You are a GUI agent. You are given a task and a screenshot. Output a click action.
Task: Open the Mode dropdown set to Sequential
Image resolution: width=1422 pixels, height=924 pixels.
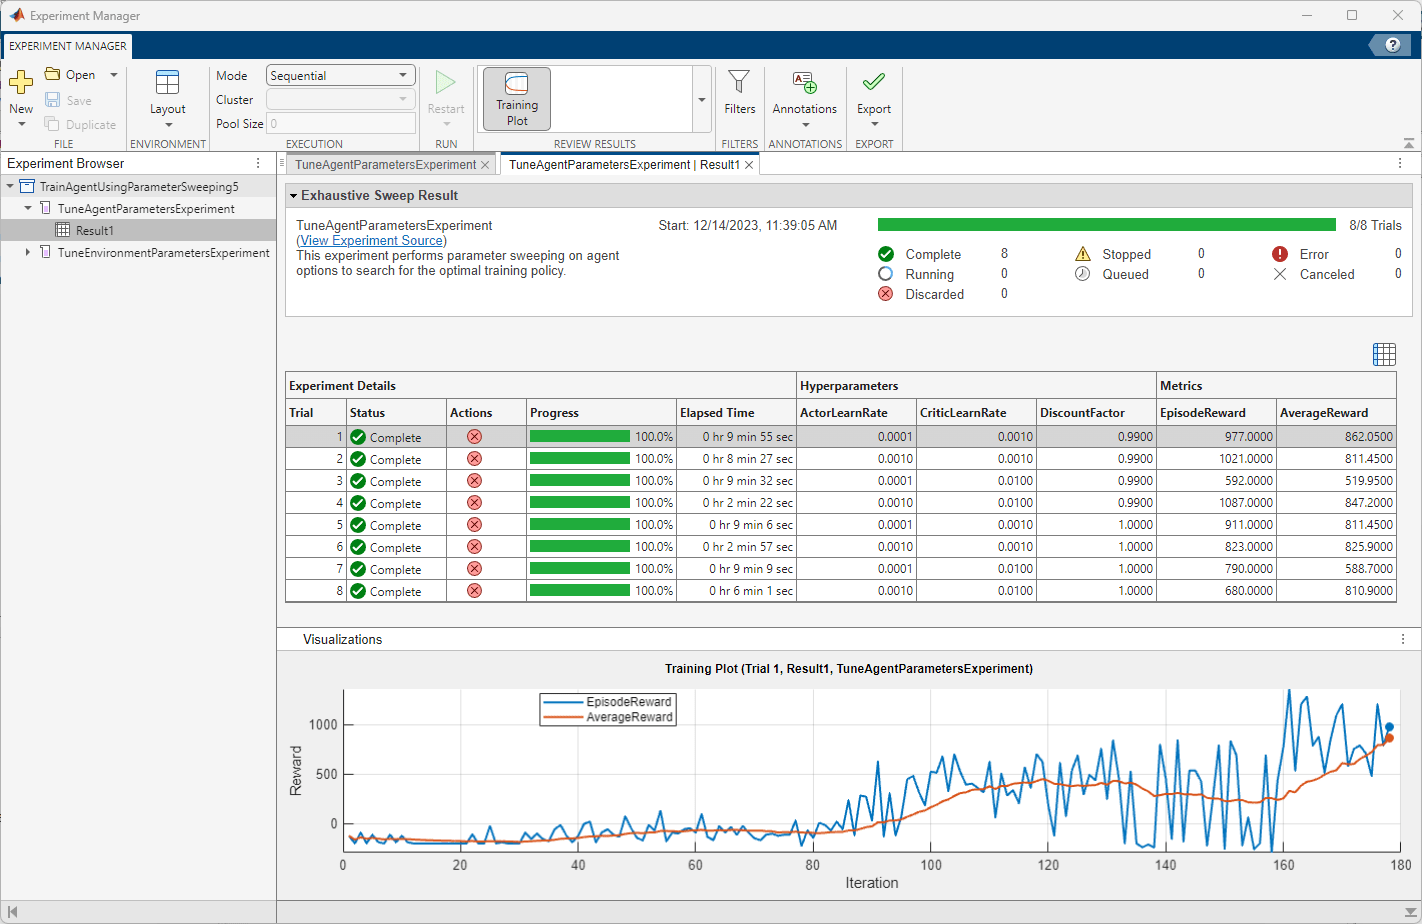coord(340,75)
